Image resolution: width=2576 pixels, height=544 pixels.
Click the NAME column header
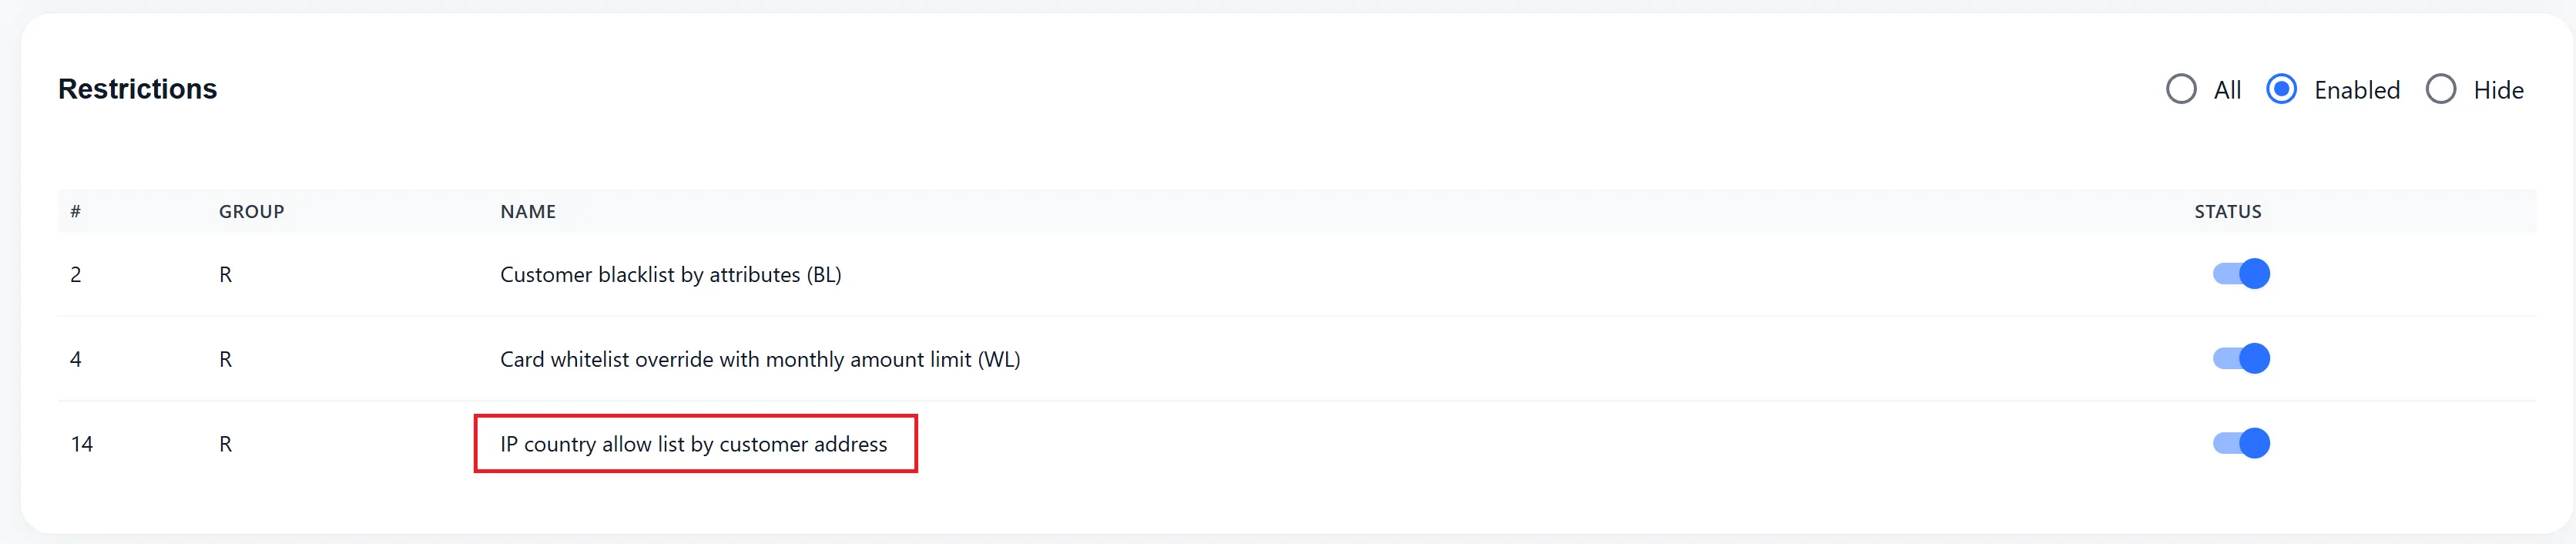pos(528,211)
